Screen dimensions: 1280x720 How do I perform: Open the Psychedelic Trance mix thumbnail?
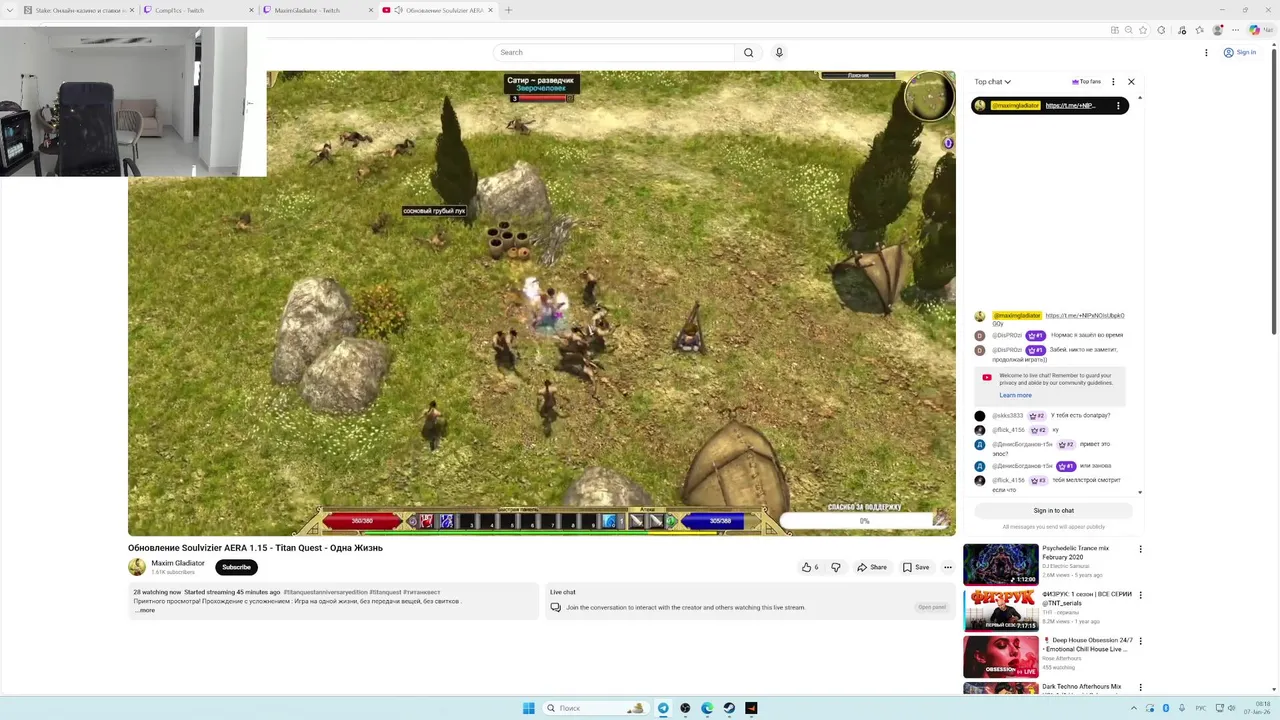(x=1000, y=565)
